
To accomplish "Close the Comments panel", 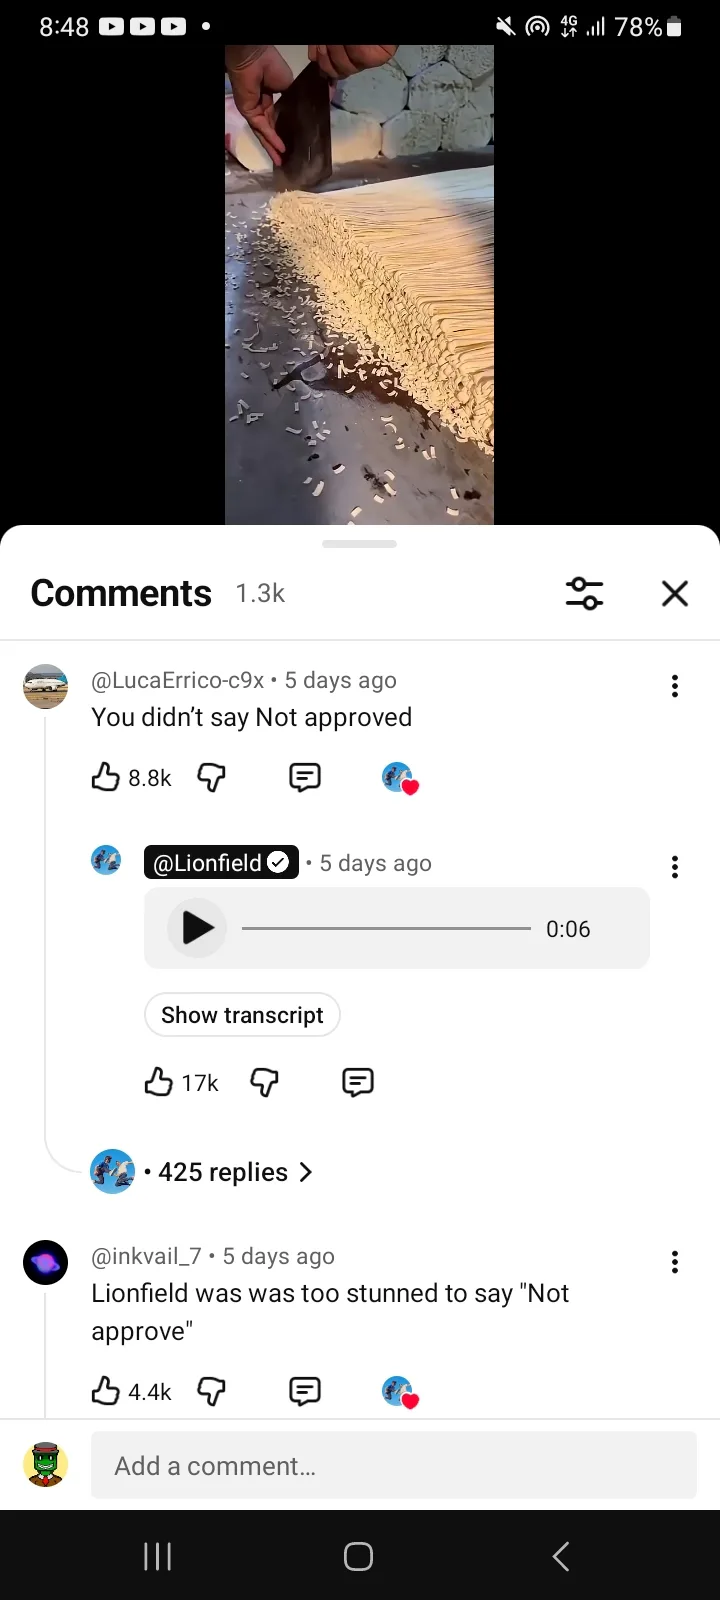I will [x=675, y=593].
